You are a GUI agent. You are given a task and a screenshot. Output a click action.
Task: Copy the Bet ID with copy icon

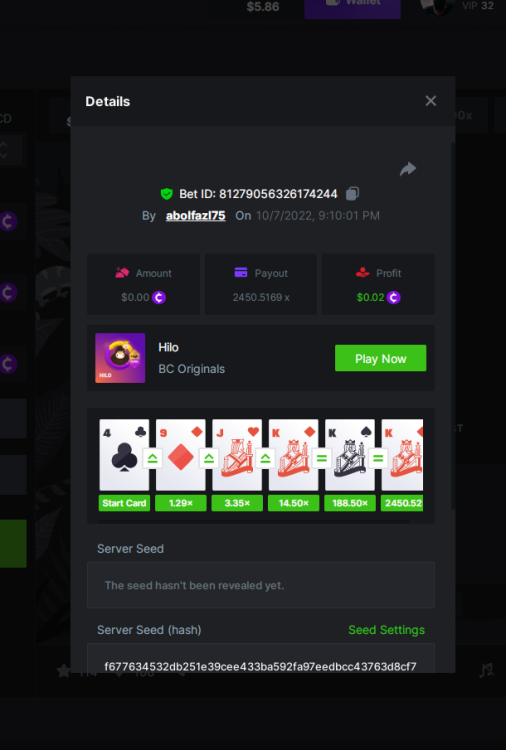pyautogui.click(x=352, y=193)
